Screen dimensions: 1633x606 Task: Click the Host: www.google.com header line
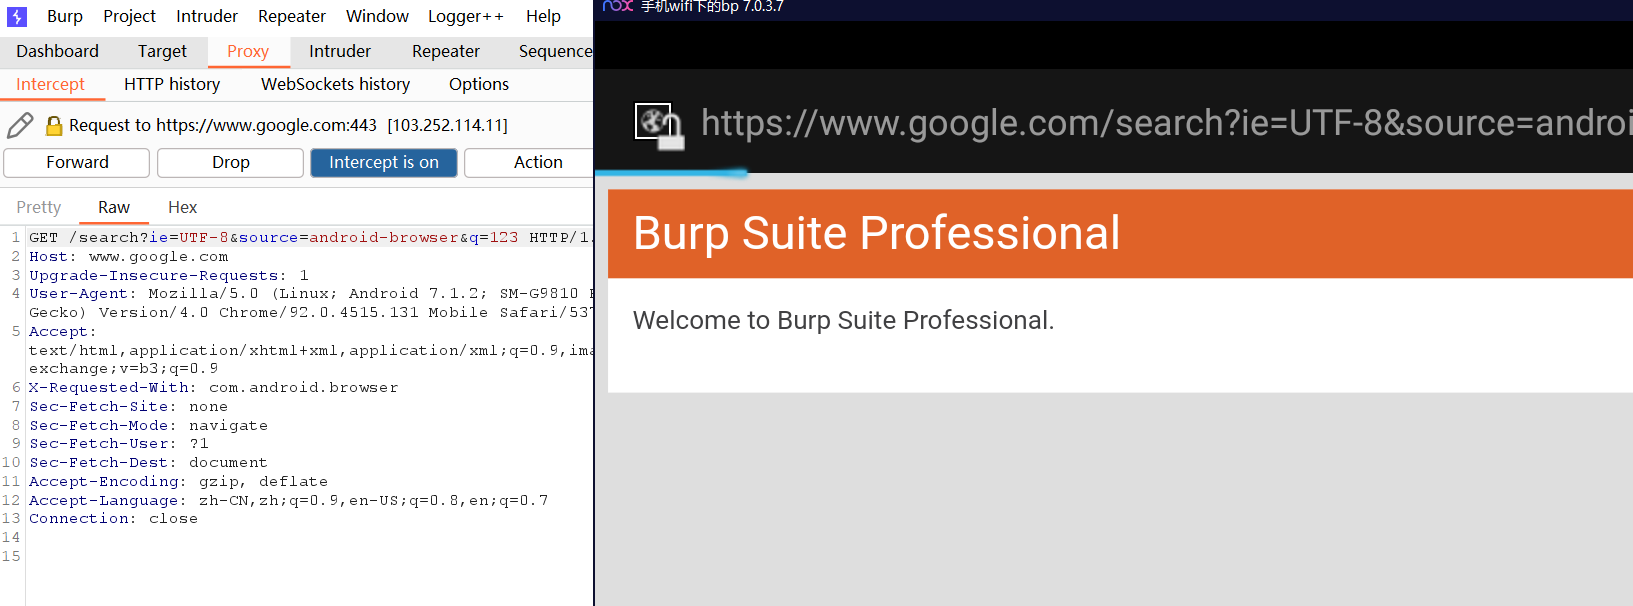click(x=129, y=257)
